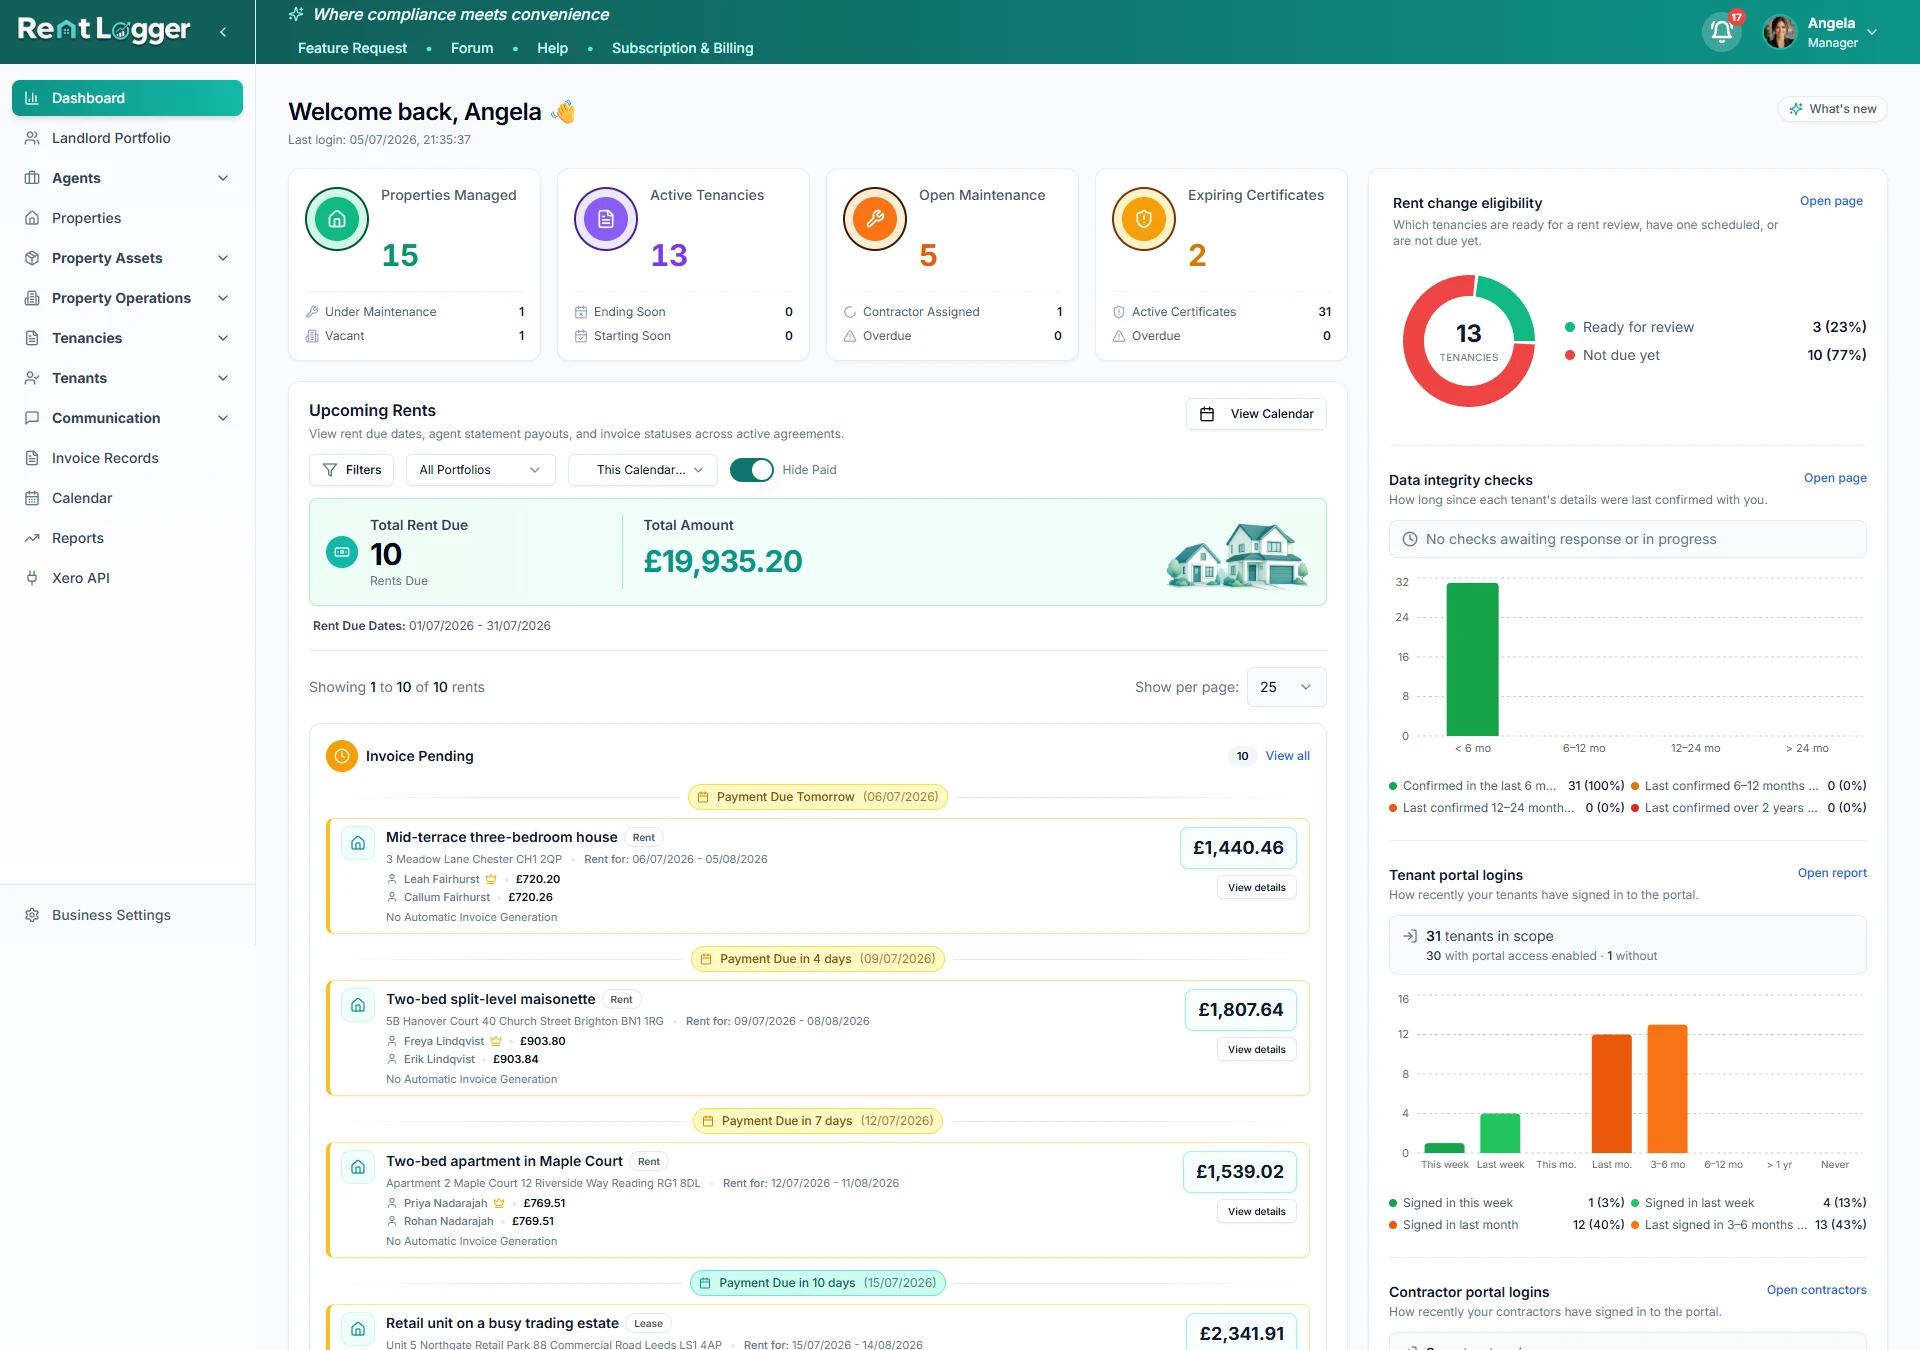Collapse the sidebar with the arrow icon
1920x1350 pixels.
pos(223,32)
